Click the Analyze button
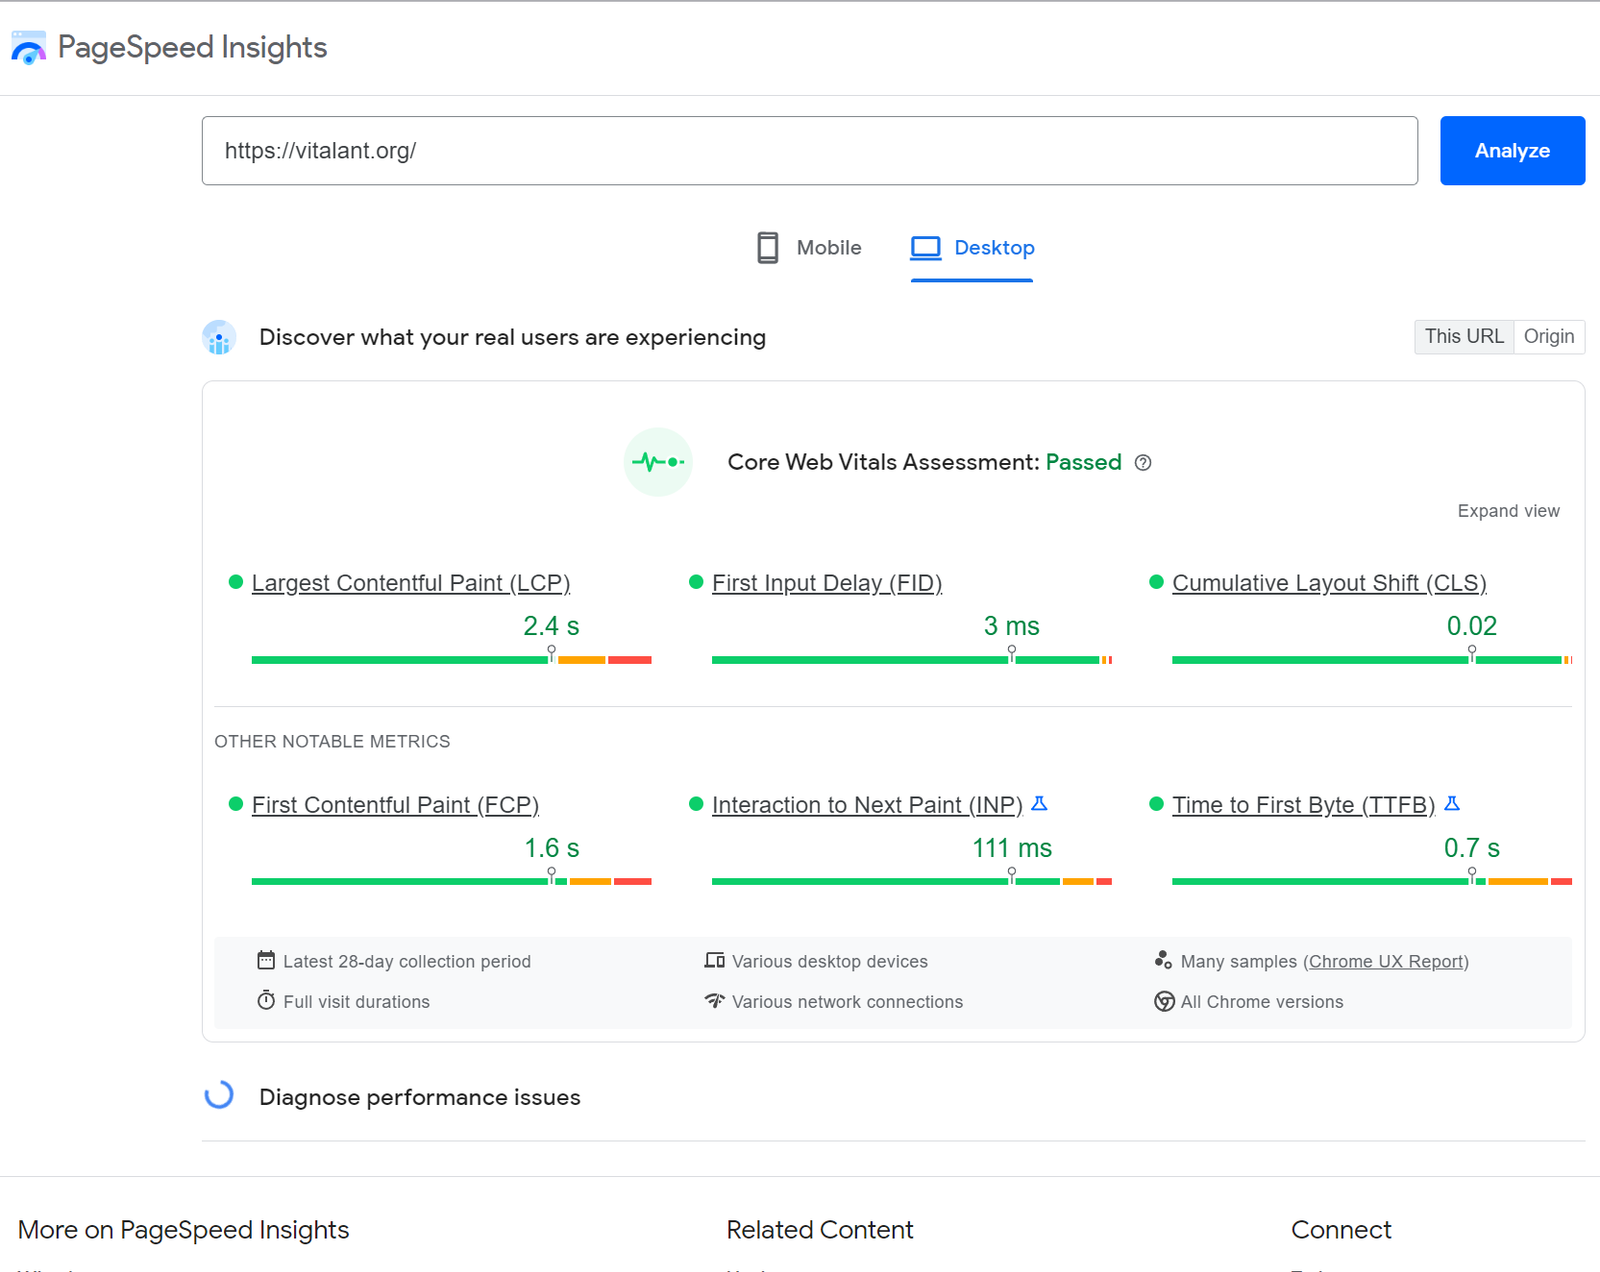Image resolution: width=1600 pixels, height=1272 pixels. [x=1512, y=151]
